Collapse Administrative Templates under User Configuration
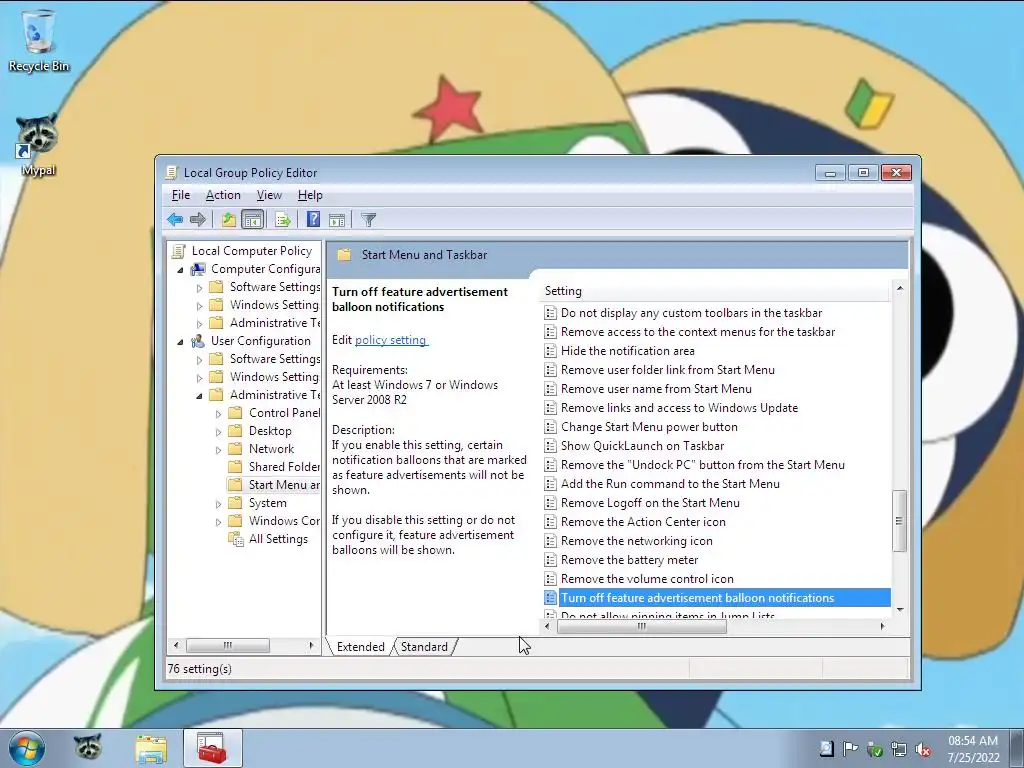This screenshot has width=1024, height=768. click(x=199, y=396)
